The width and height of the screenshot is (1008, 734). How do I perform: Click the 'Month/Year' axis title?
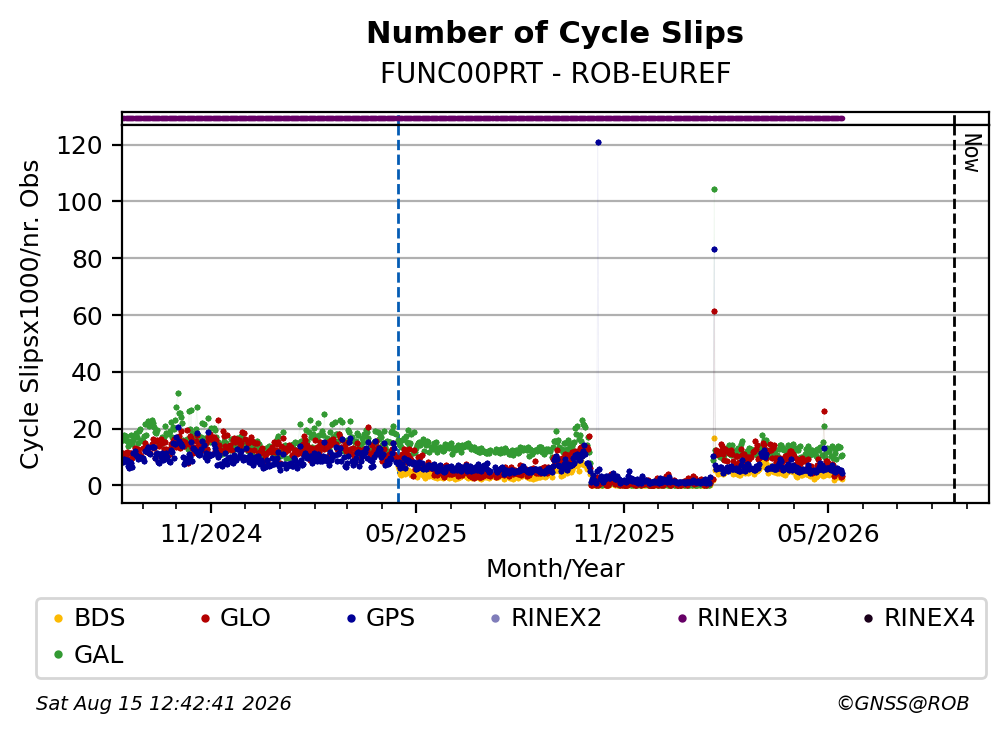(555, 569)
